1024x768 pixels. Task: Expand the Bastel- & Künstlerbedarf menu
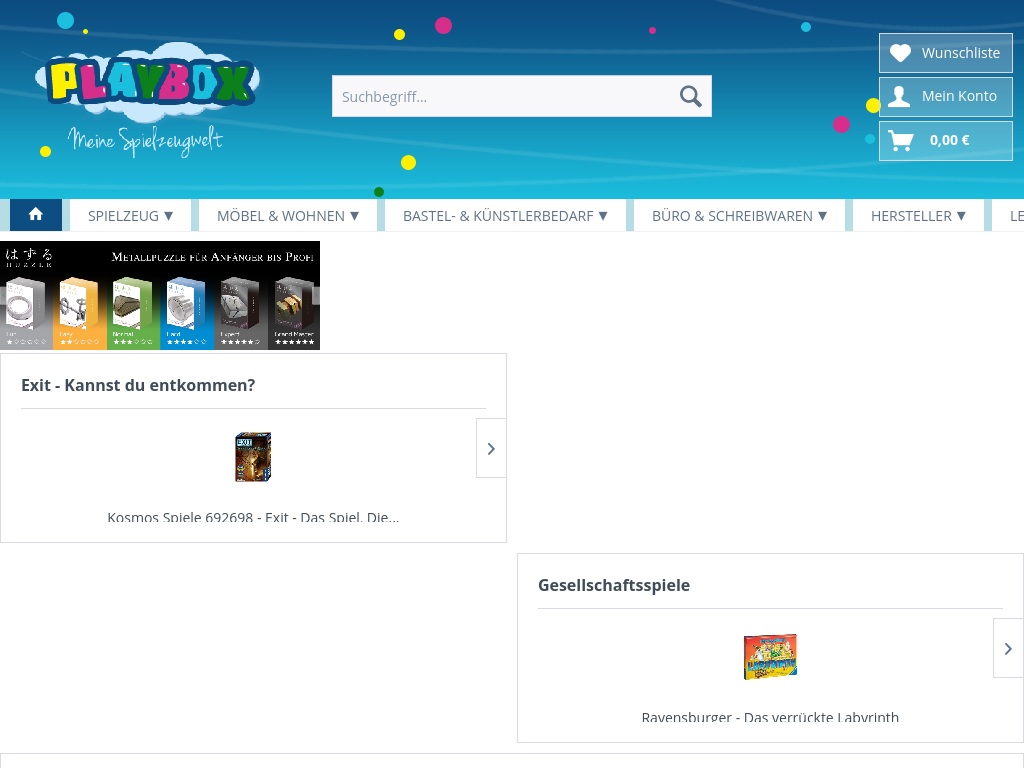505,215
